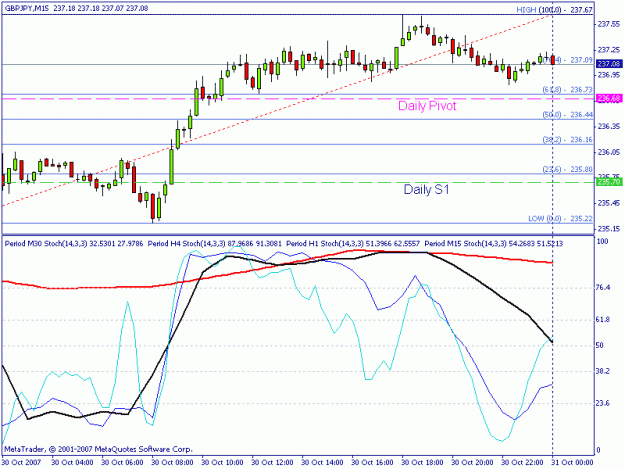
Task: Click the LOW (0.0) - 235.22 Fibonacci label
Action: [560, 219]
